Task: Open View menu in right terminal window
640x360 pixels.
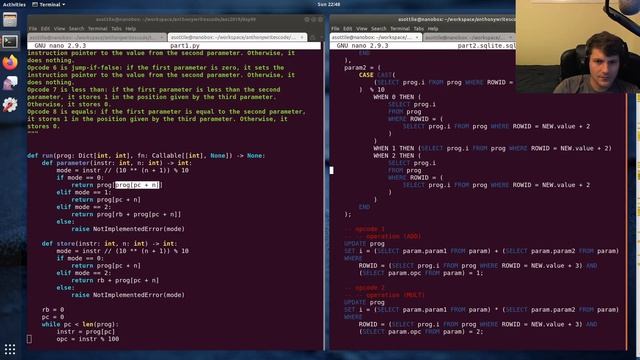Action: (x=362, y=29)
